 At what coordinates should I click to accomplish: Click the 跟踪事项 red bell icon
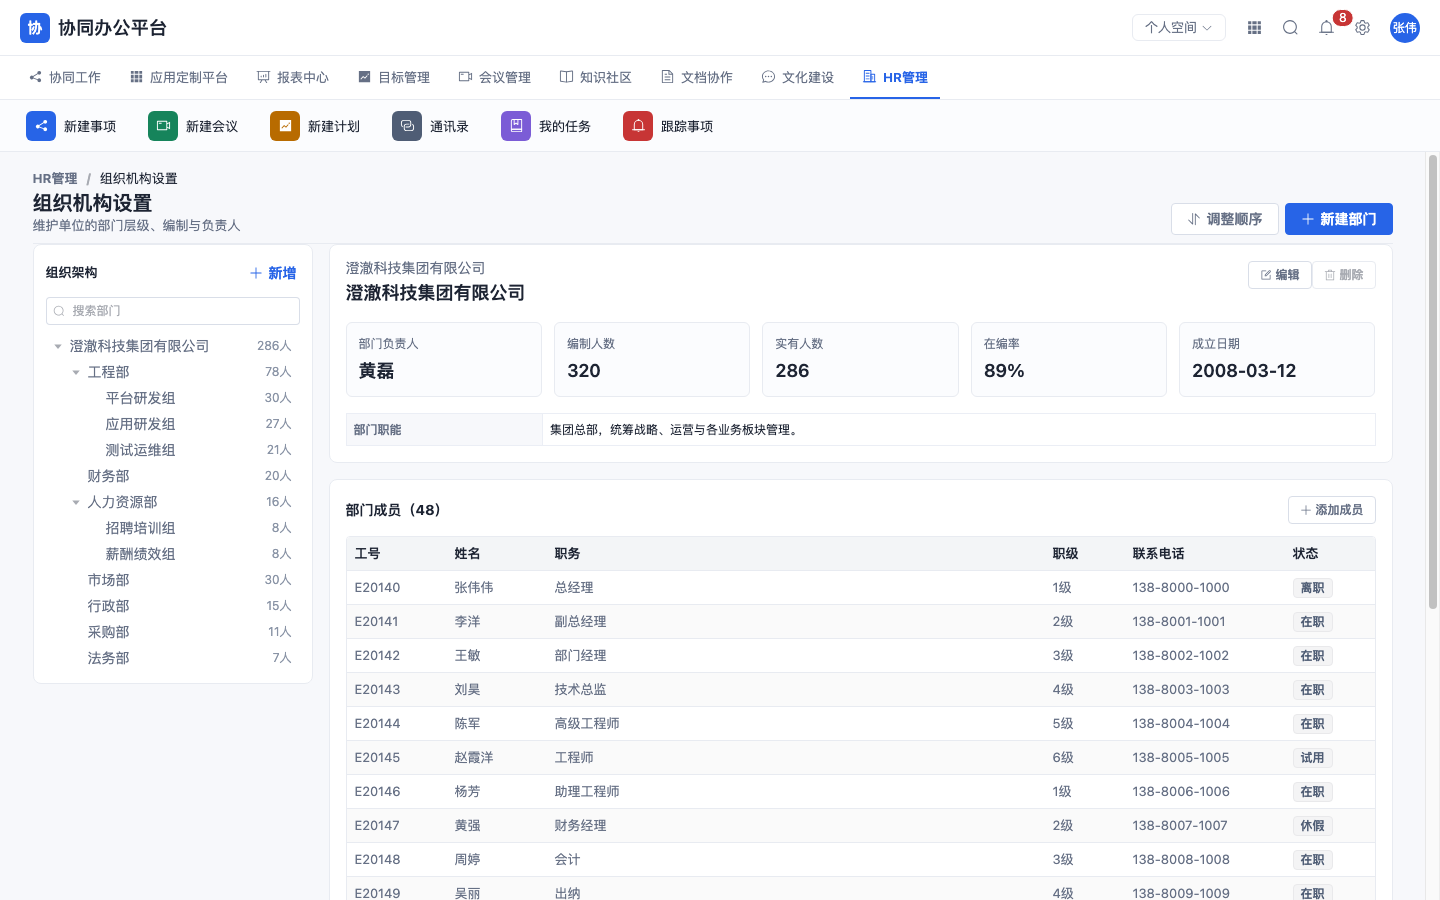(x=638, y=126)
